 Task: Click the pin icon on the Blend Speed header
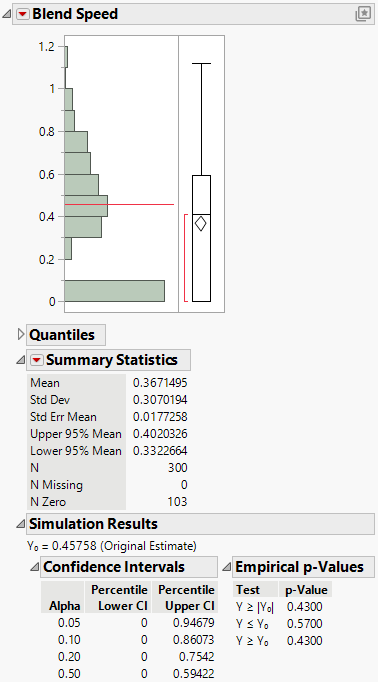pyautogui.click(x=363, y=14)
